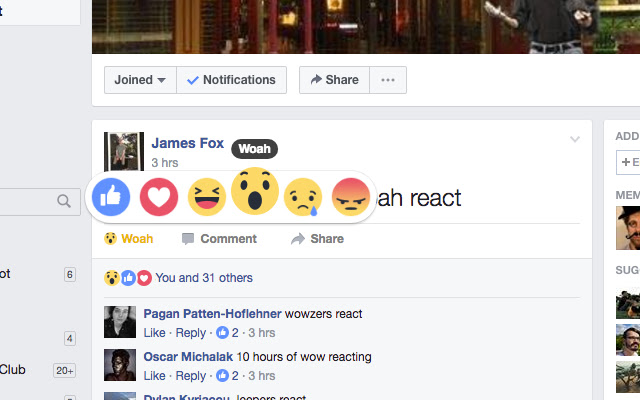Viewport: 640px width, 400px height.
Task: Open Pagan Patten-Hoflehner's avatar
Action: [x=120, y=322]
